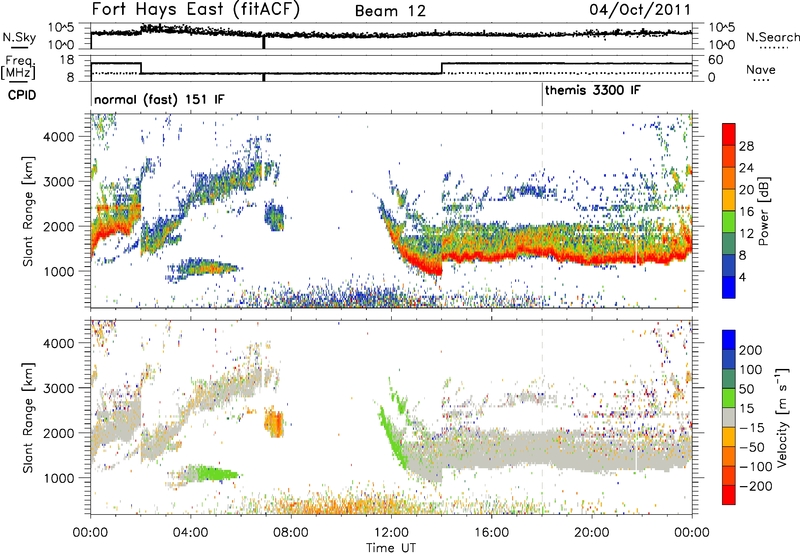Click the "4" power colorbar label
Screen dimensions: 800x554
point(742,277)
